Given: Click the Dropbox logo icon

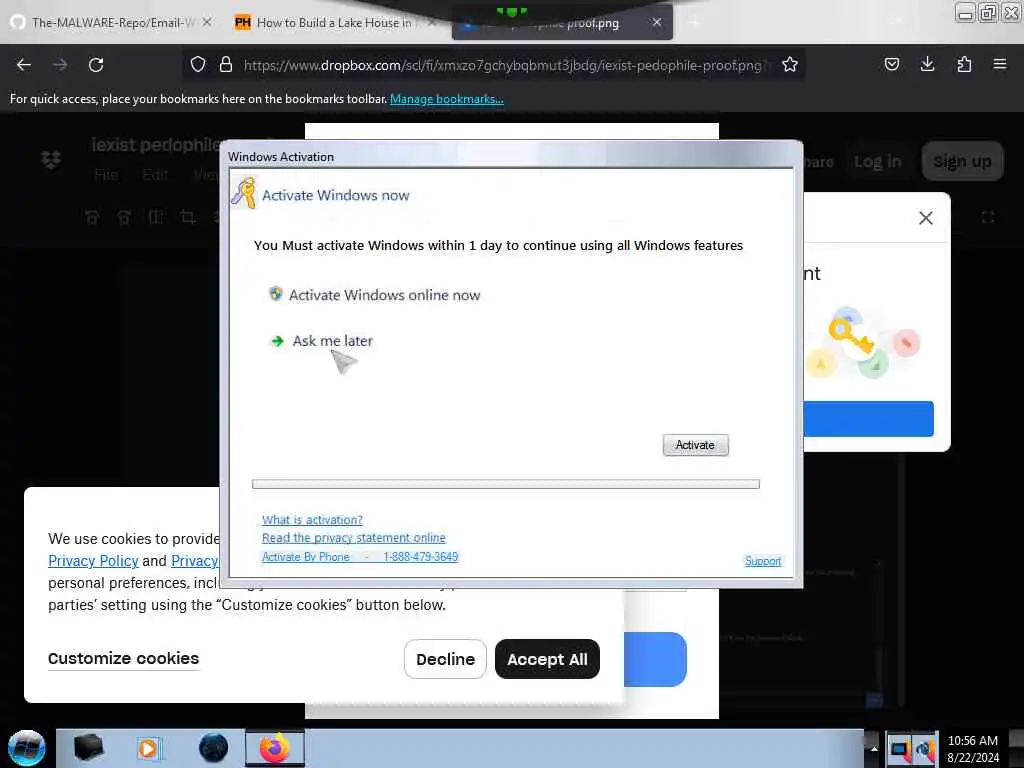Looking at the screenshot, I should pos(51,159).
